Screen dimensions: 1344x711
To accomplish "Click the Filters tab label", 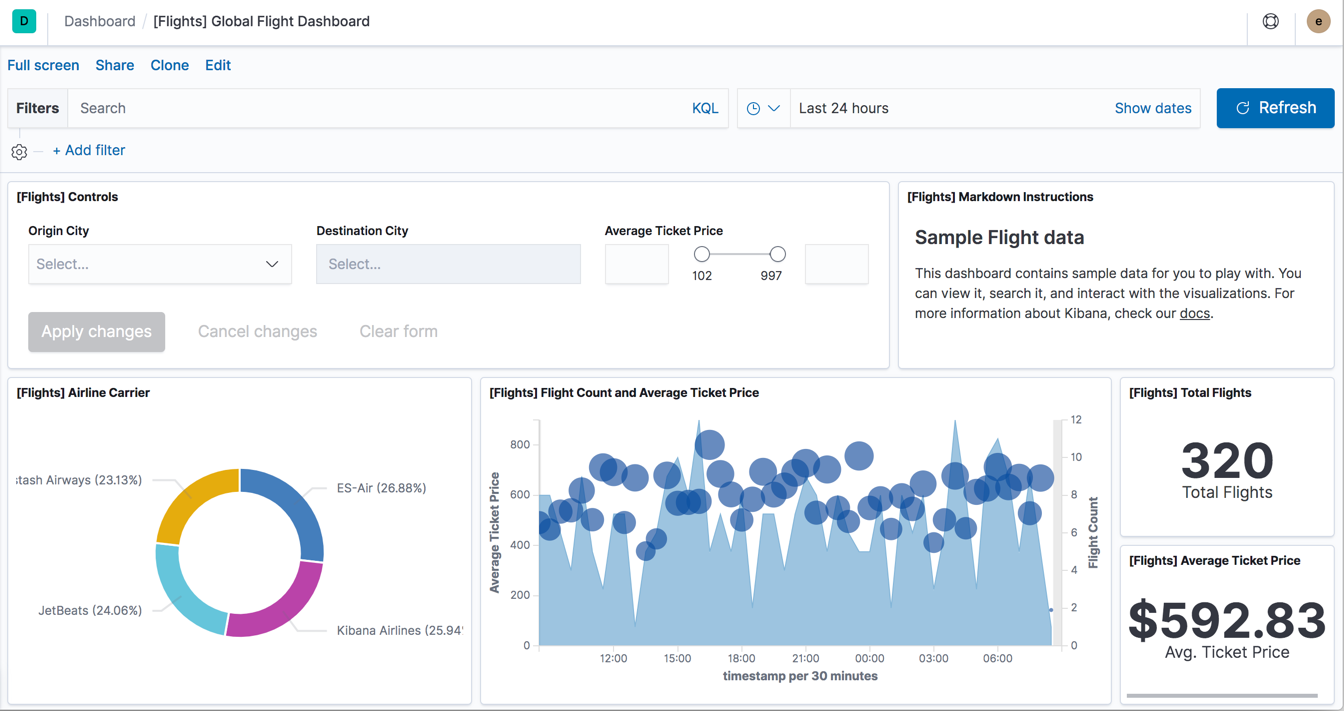I will coord(37,108).
